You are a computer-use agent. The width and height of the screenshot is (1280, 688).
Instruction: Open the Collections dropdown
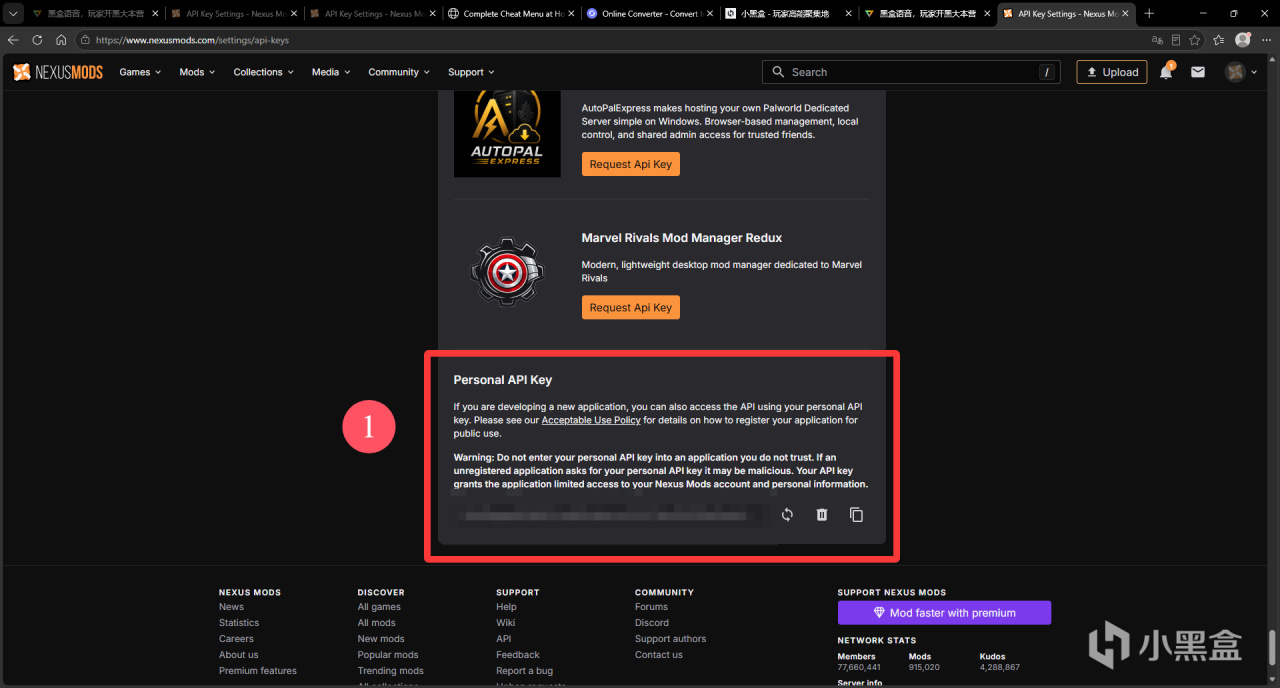click(263, 72)
